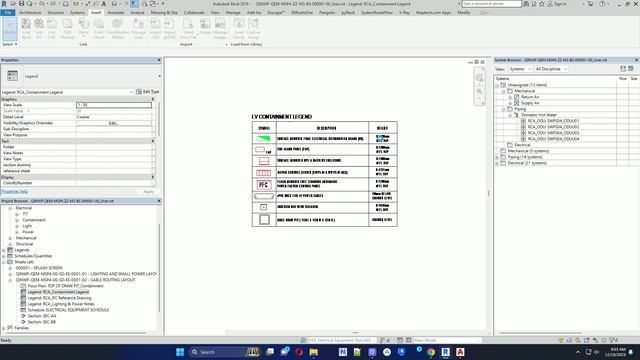Close the Properties palette
This screenshot has height=360, width=640.
159,60
